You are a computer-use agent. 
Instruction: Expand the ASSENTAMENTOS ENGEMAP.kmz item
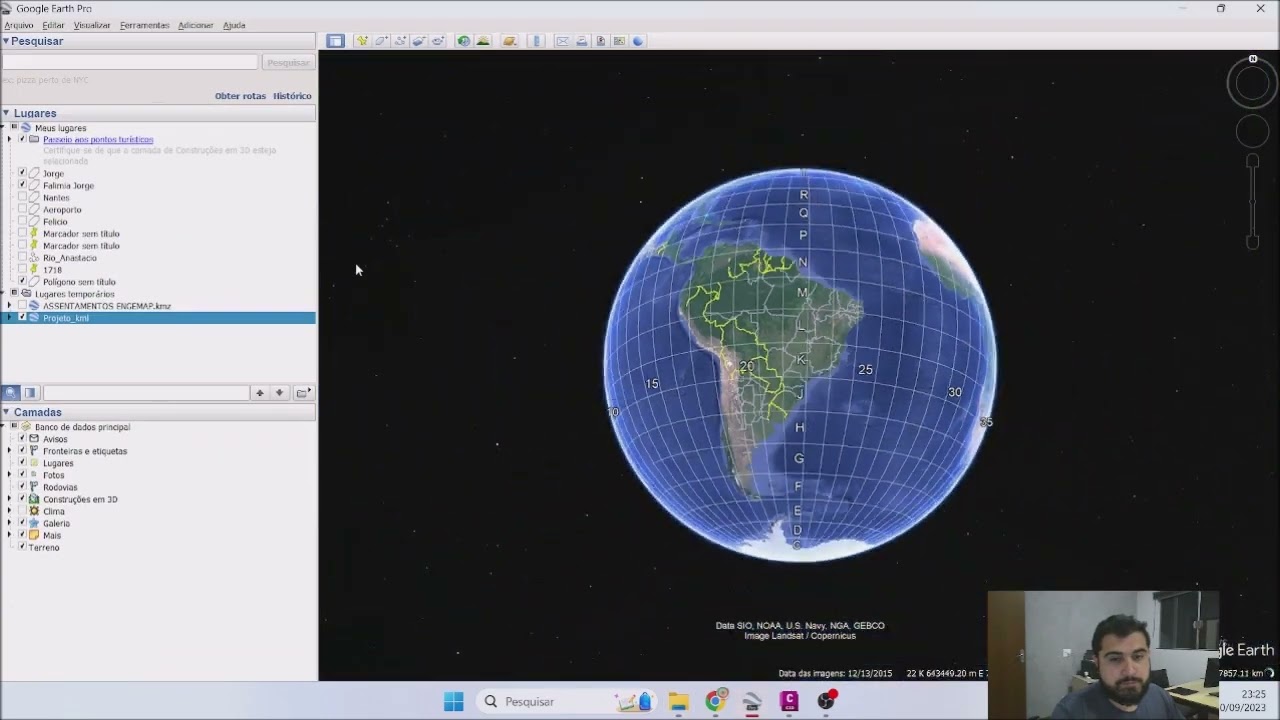pyautogui.click(x=10, y=306)
